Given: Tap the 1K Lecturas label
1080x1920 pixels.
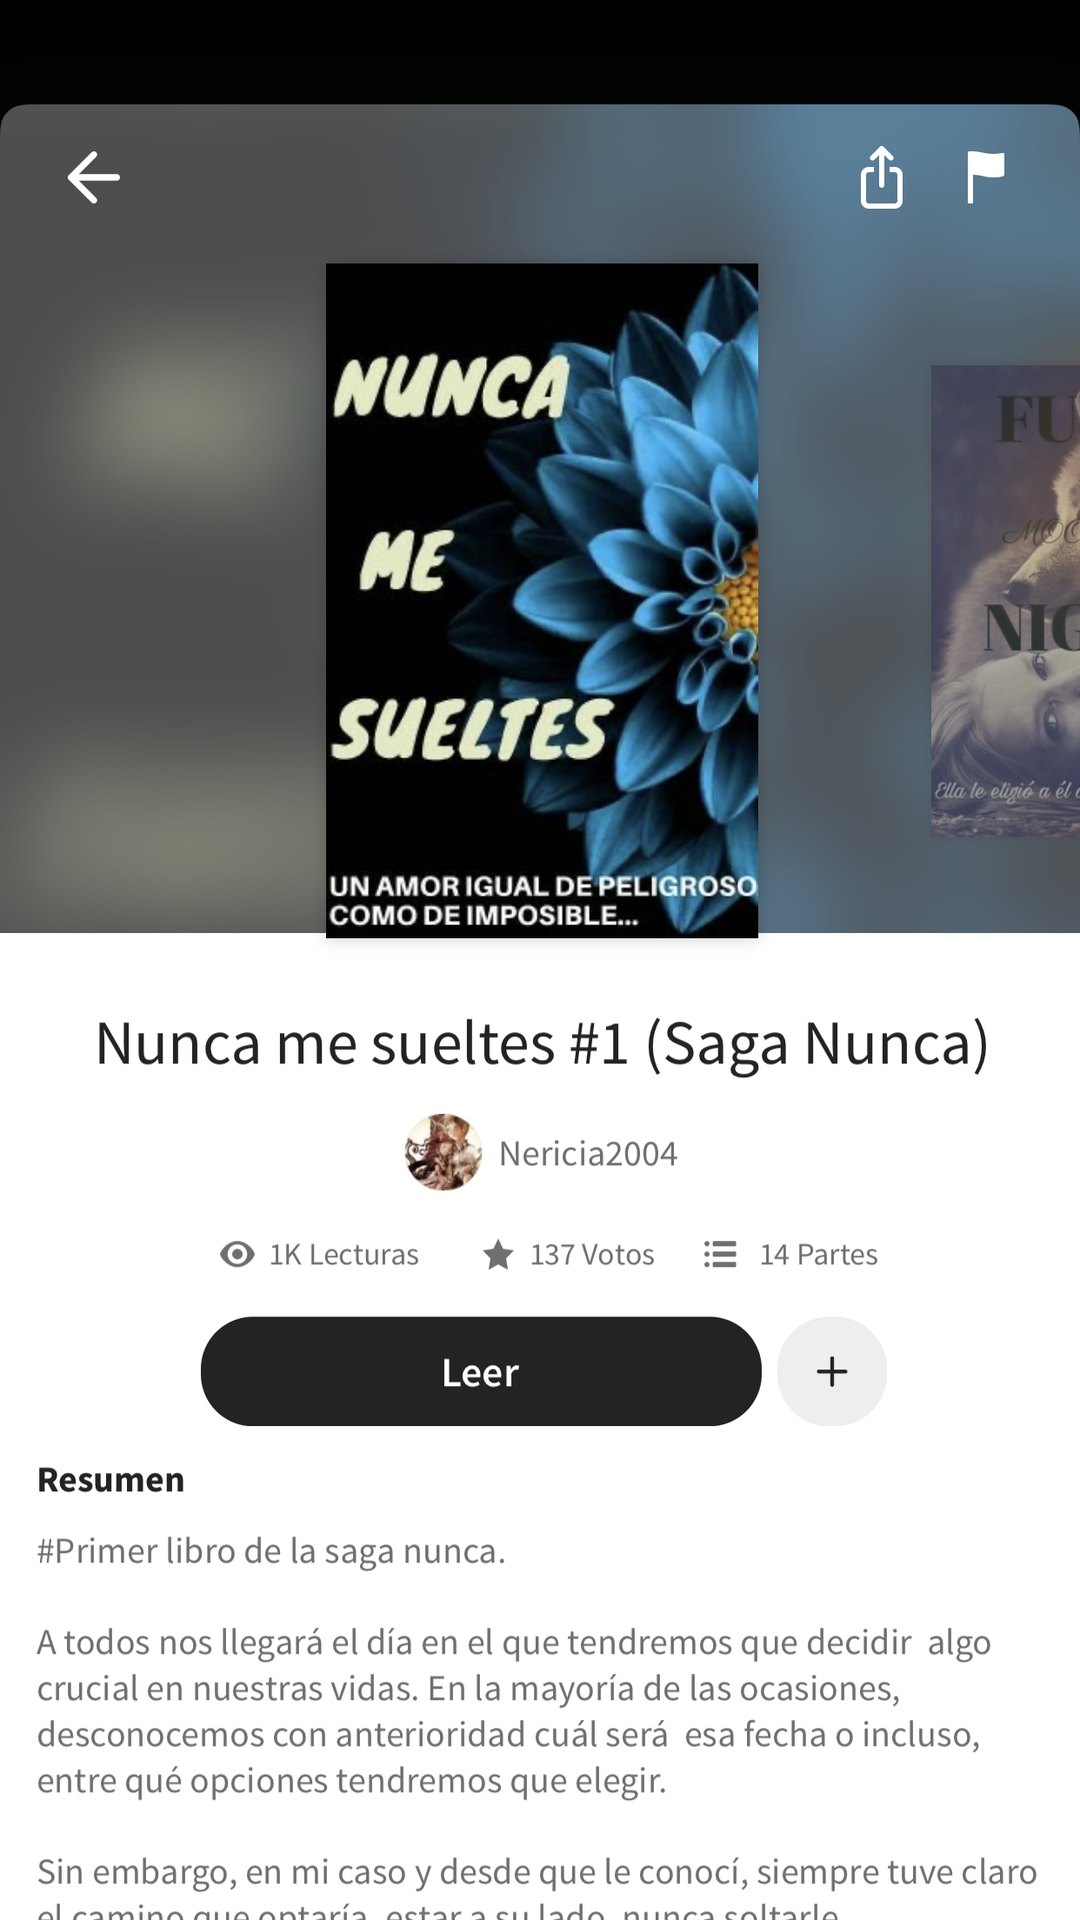Looking at the screenshot, I should click(x=344, y=1254).
